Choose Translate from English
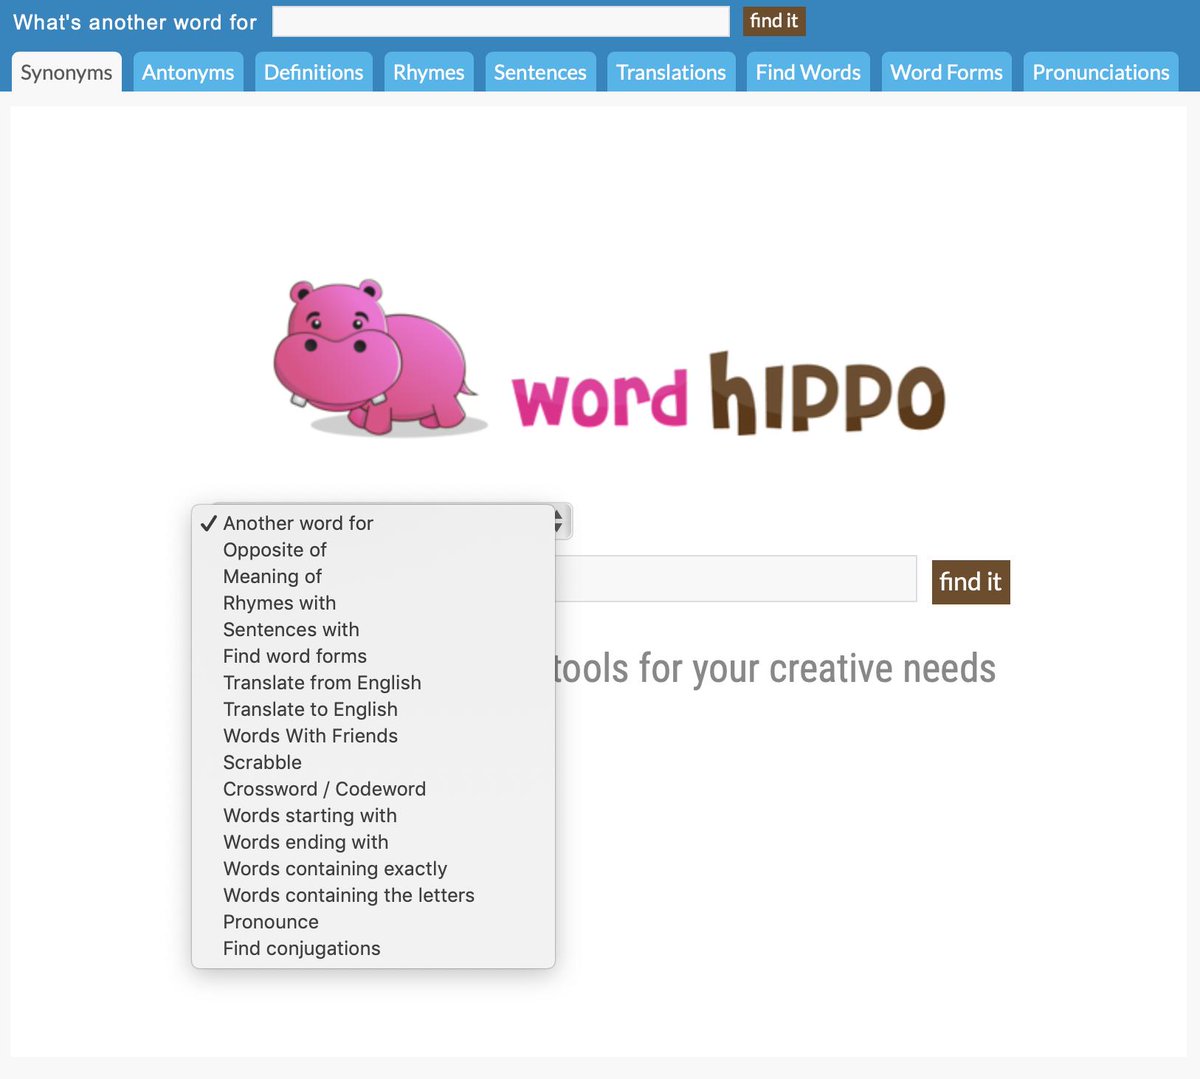This screenshot has height=1079, width=1200. (x=373, y=683)
